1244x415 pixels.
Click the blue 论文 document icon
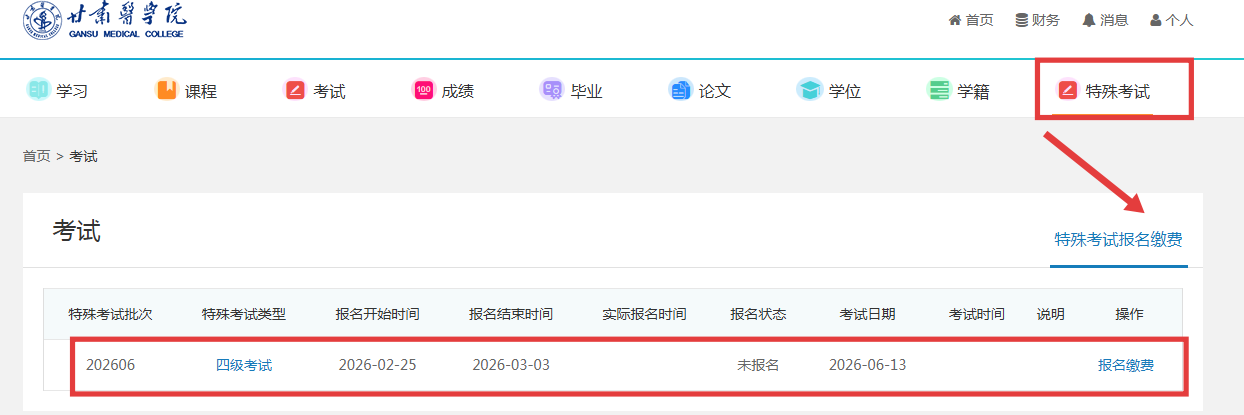coord(680,90)
